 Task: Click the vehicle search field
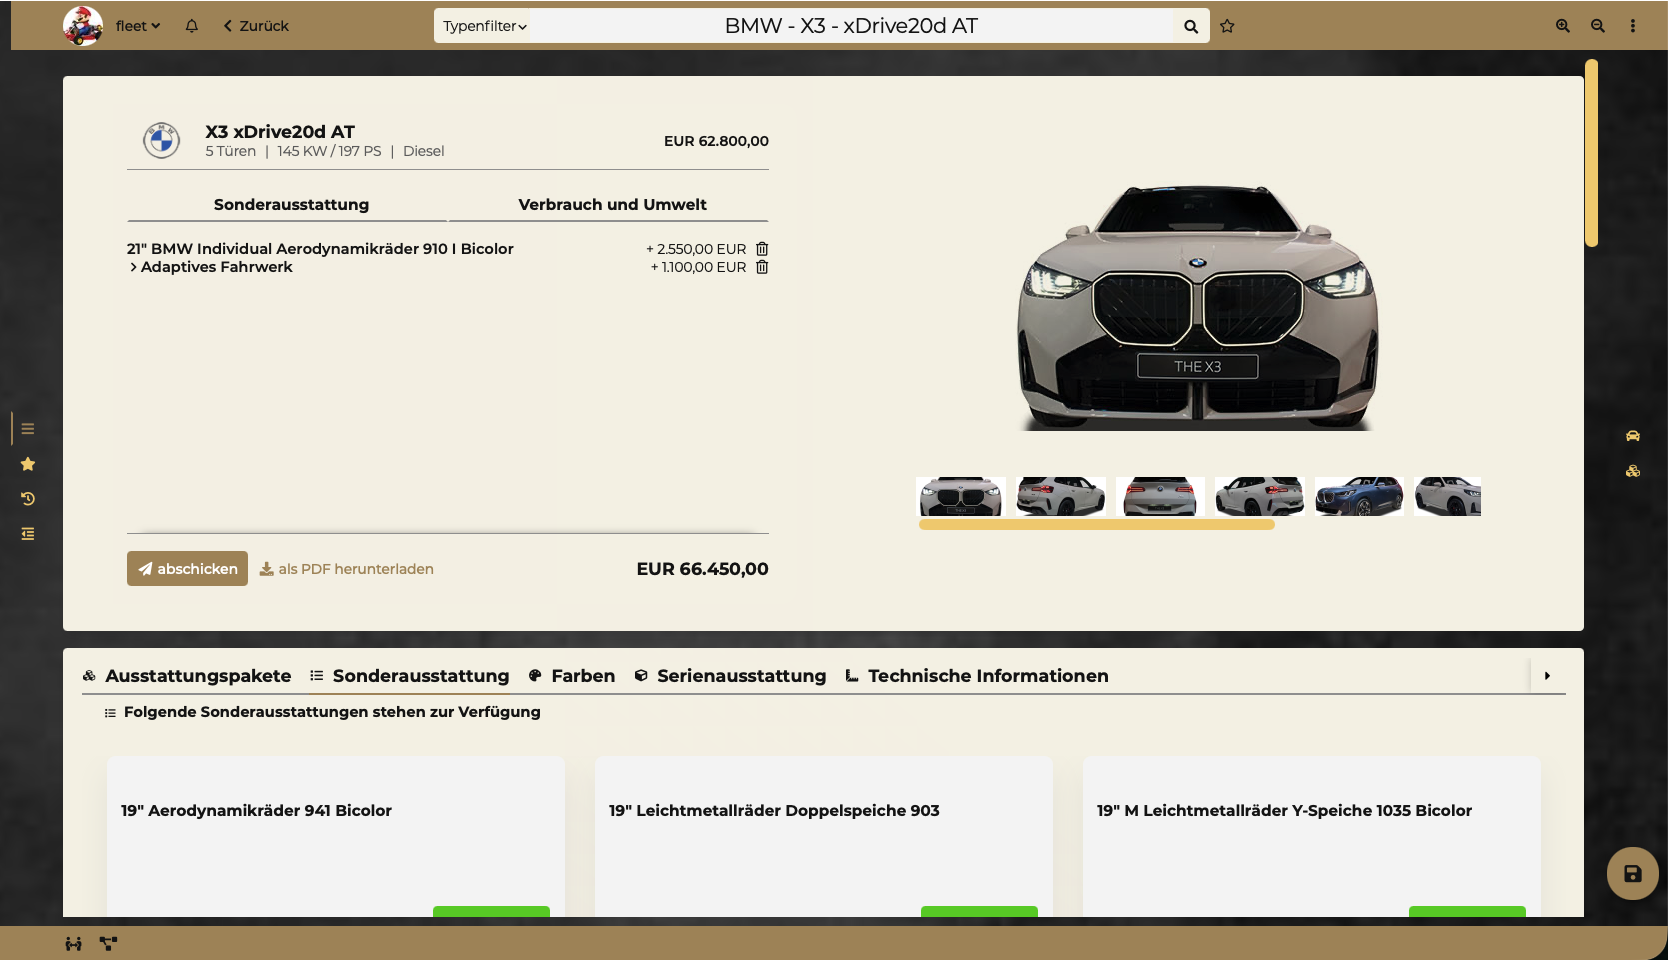coord(851,26)
